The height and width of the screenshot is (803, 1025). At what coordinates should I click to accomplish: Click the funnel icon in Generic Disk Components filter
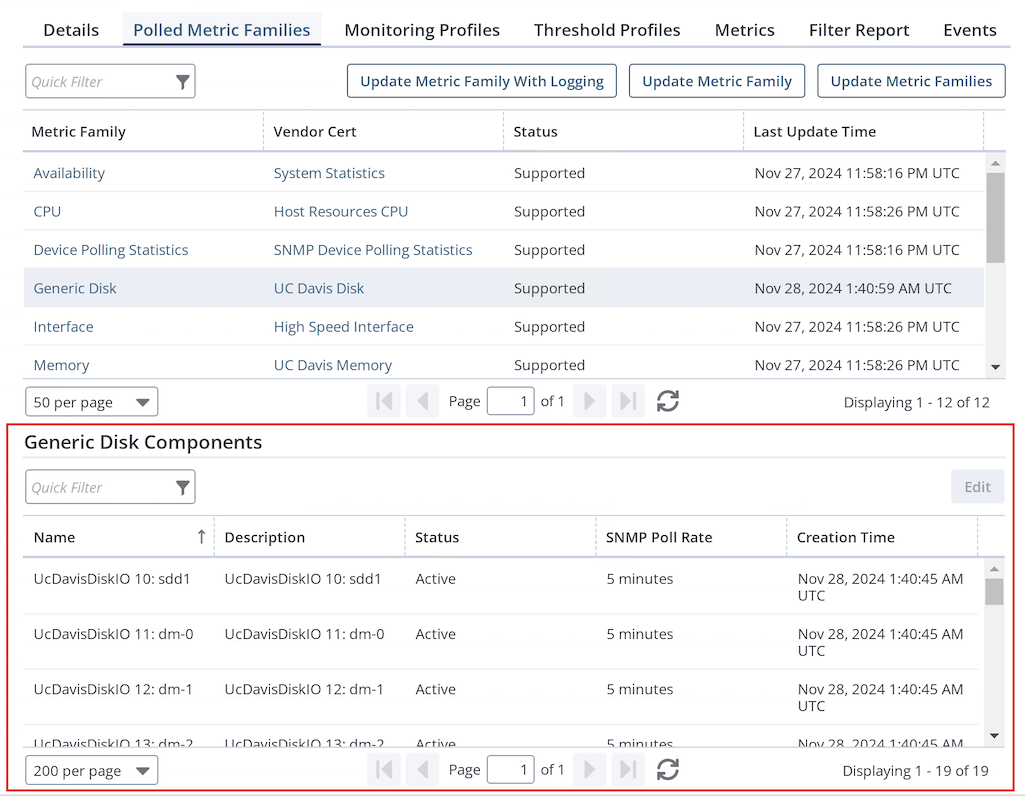pyautogui.click(x=182, y=487)
